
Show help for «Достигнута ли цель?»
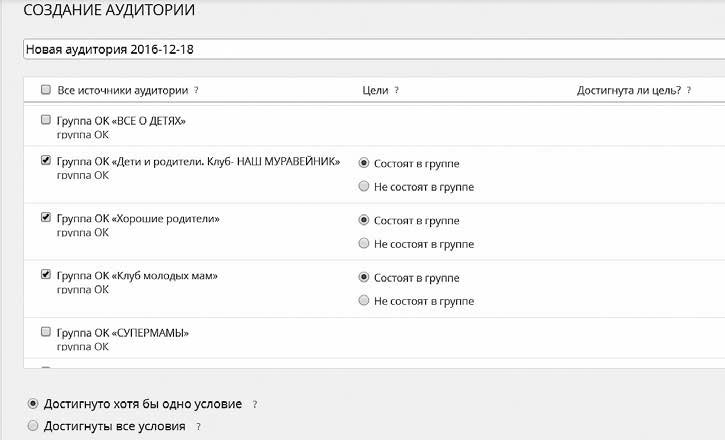[689, 90]
